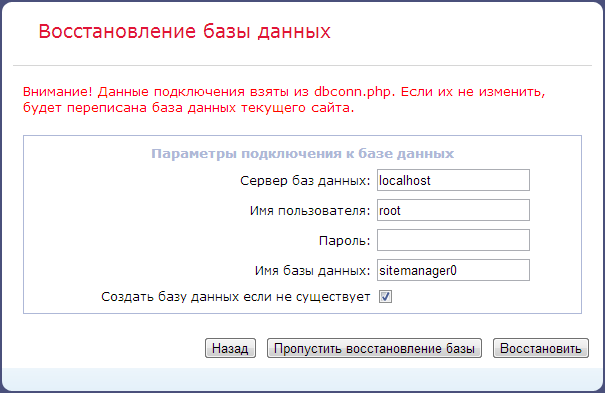The height and width of the screenshot is (393, 605).
Task: Select the 'Имя базы данных' field with sitemanager0
Action: pyautogui.click(x=453, y=270)
